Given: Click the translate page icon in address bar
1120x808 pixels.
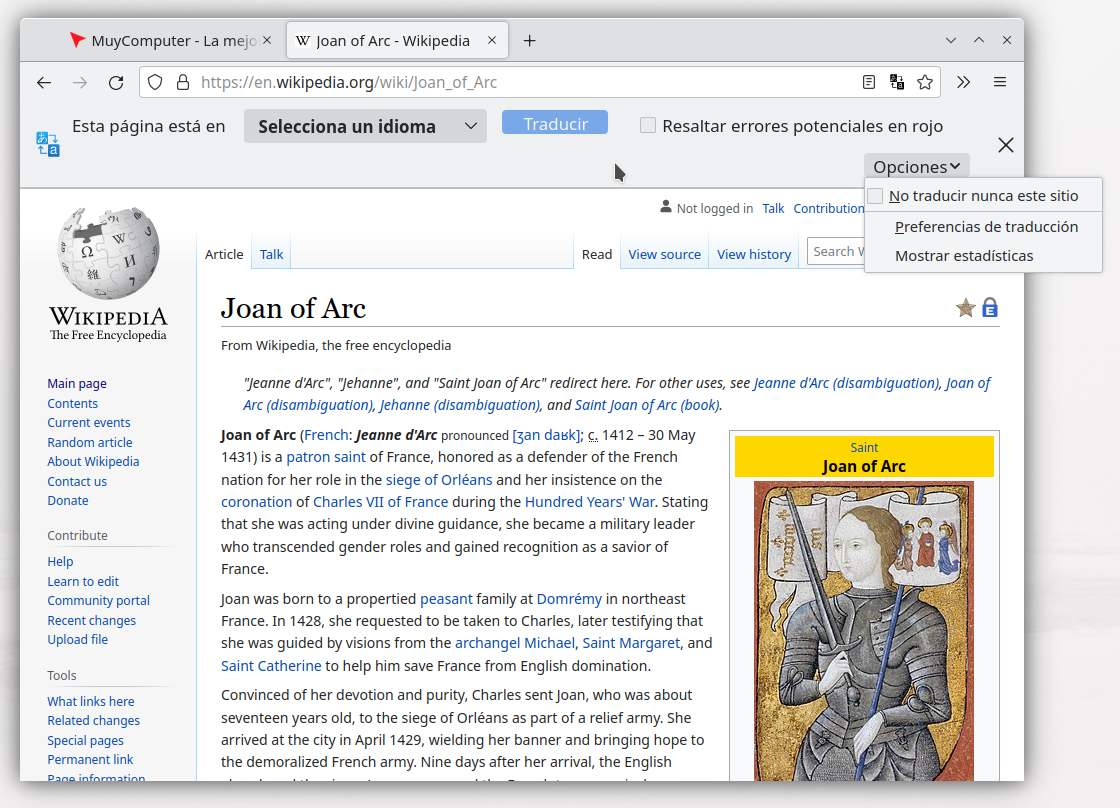Looking at the screenshot, I should click(x=897, y=82).
